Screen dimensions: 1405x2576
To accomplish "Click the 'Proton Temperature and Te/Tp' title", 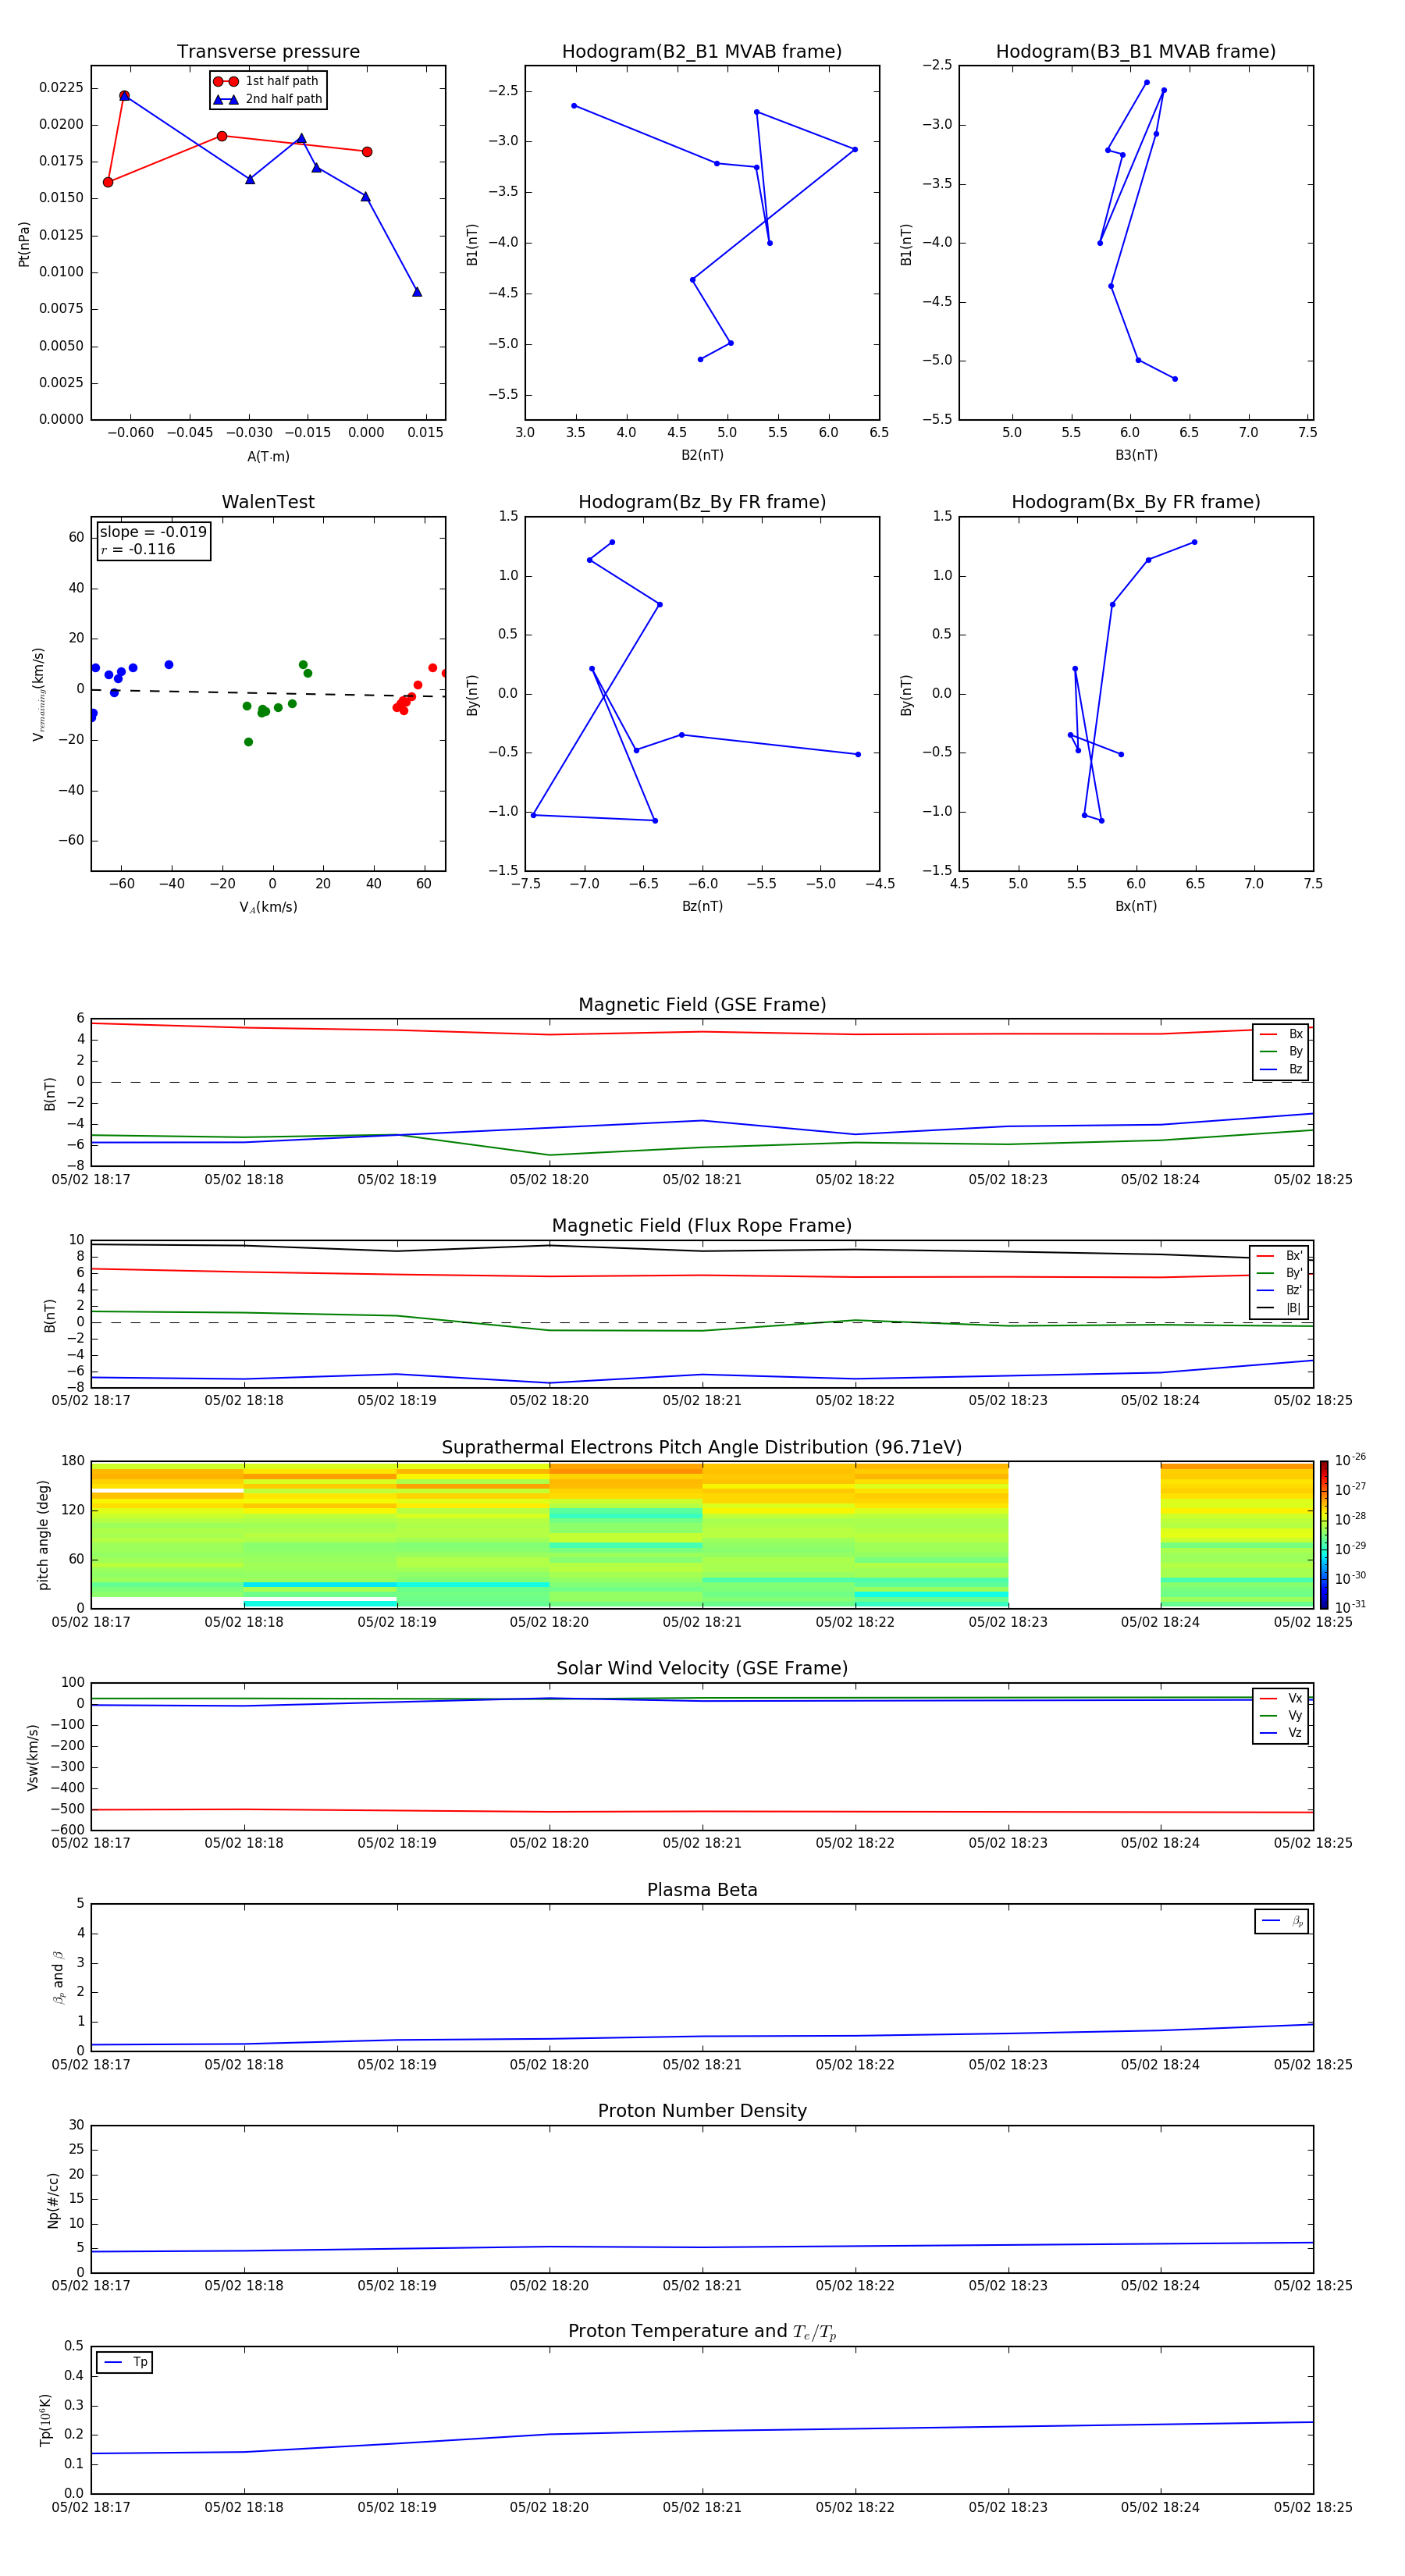I will [x=702, y=2331].
